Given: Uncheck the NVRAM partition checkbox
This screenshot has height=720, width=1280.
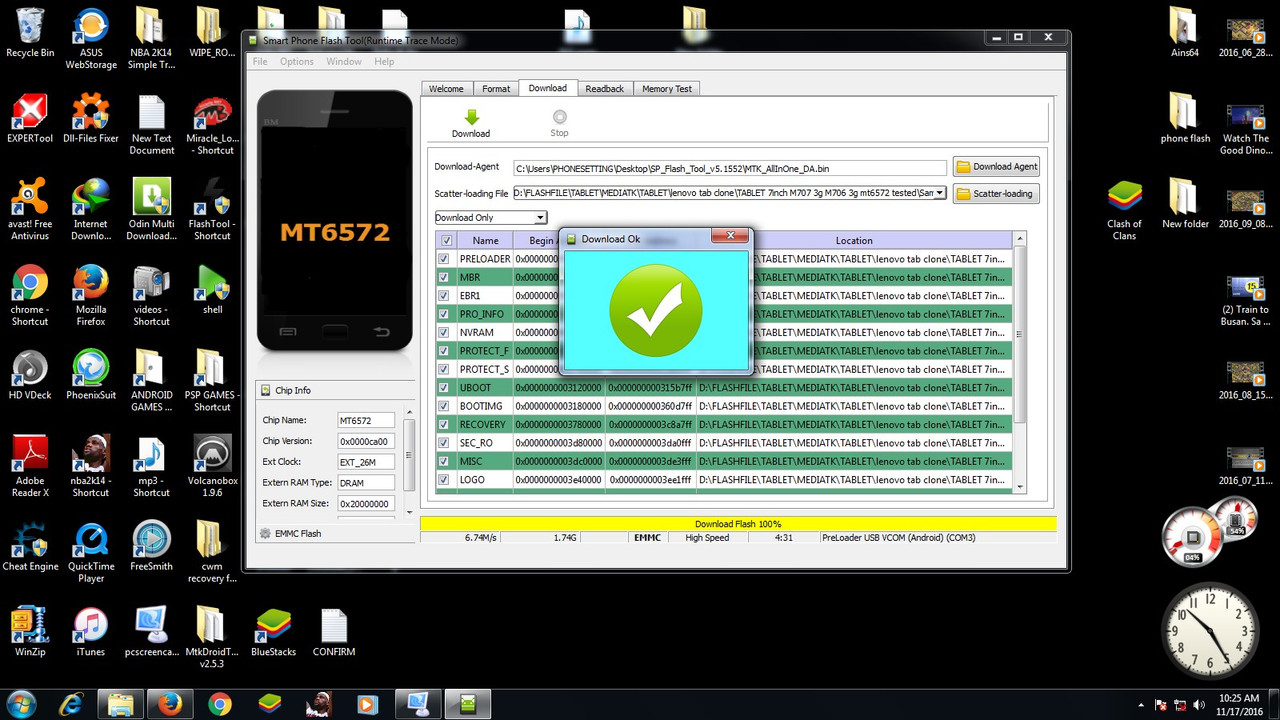Looking at the screenshot, I should tap(444, 332).
